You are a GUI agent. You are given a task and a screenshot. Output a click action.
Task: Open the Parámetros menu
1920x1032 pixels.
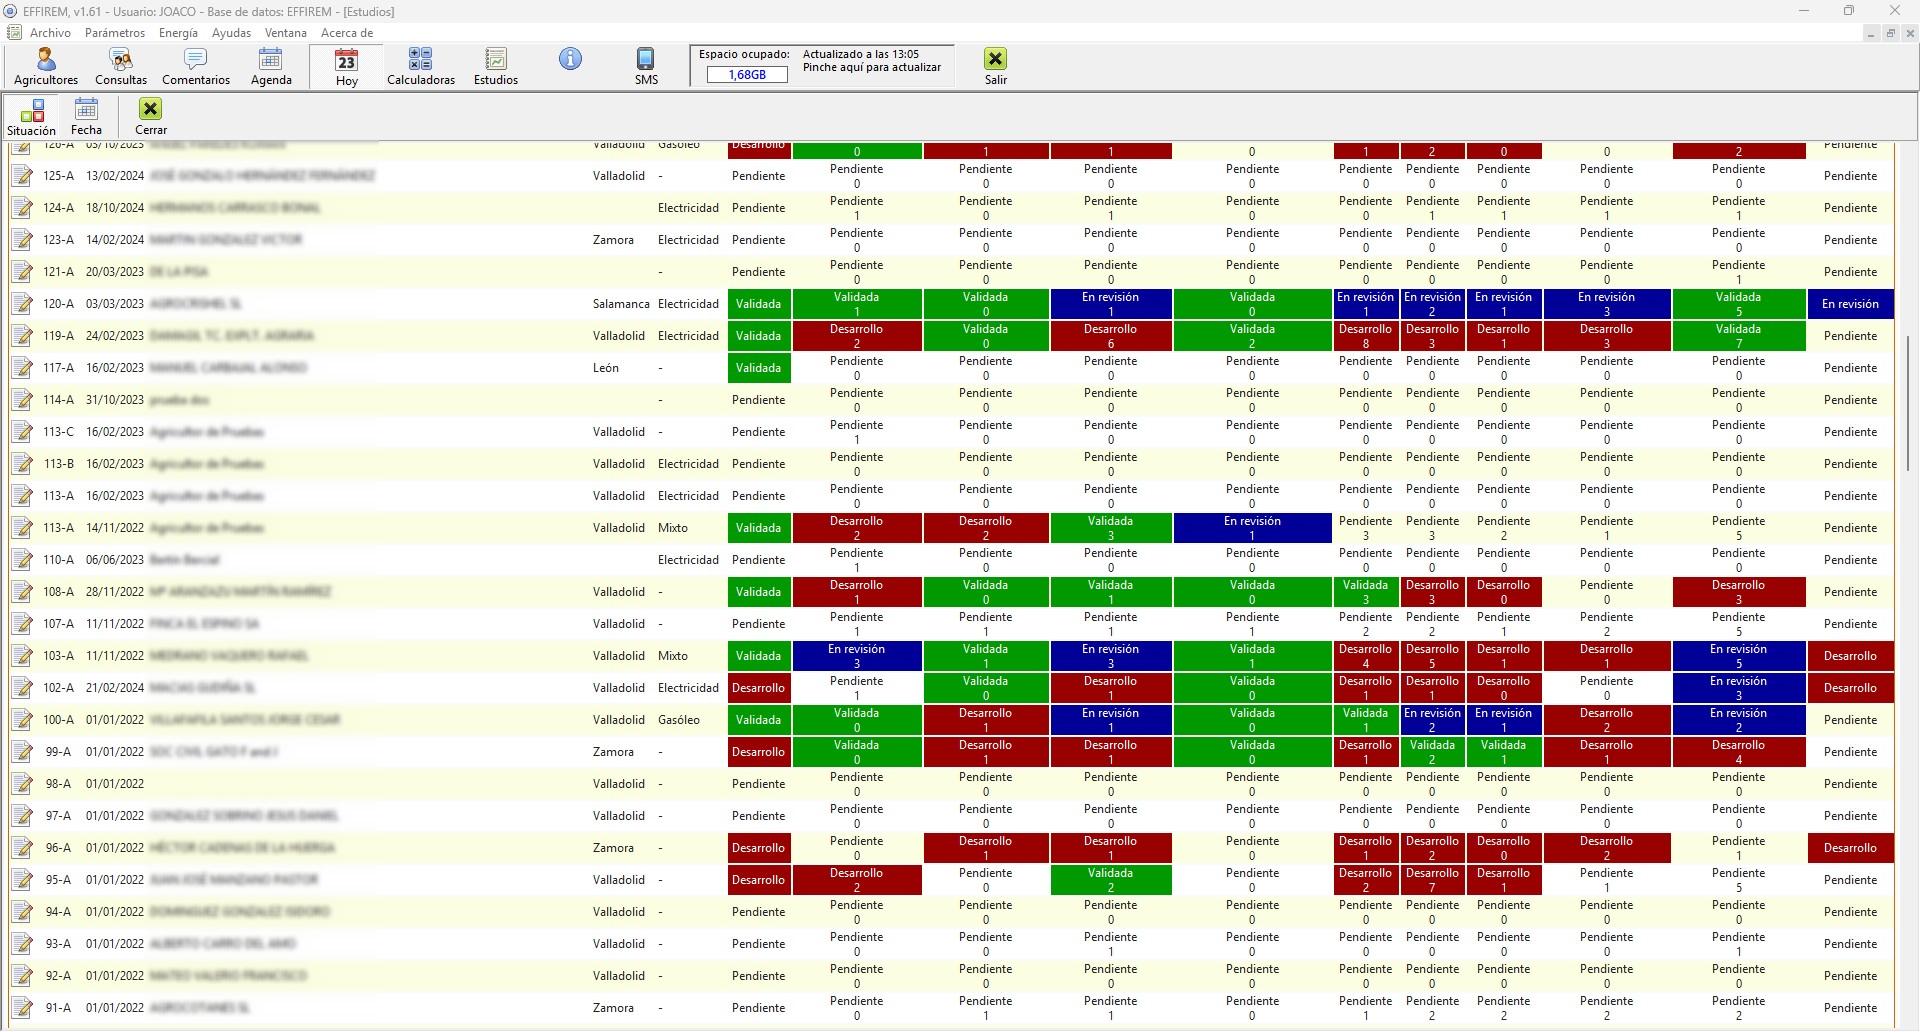point(115,33)
